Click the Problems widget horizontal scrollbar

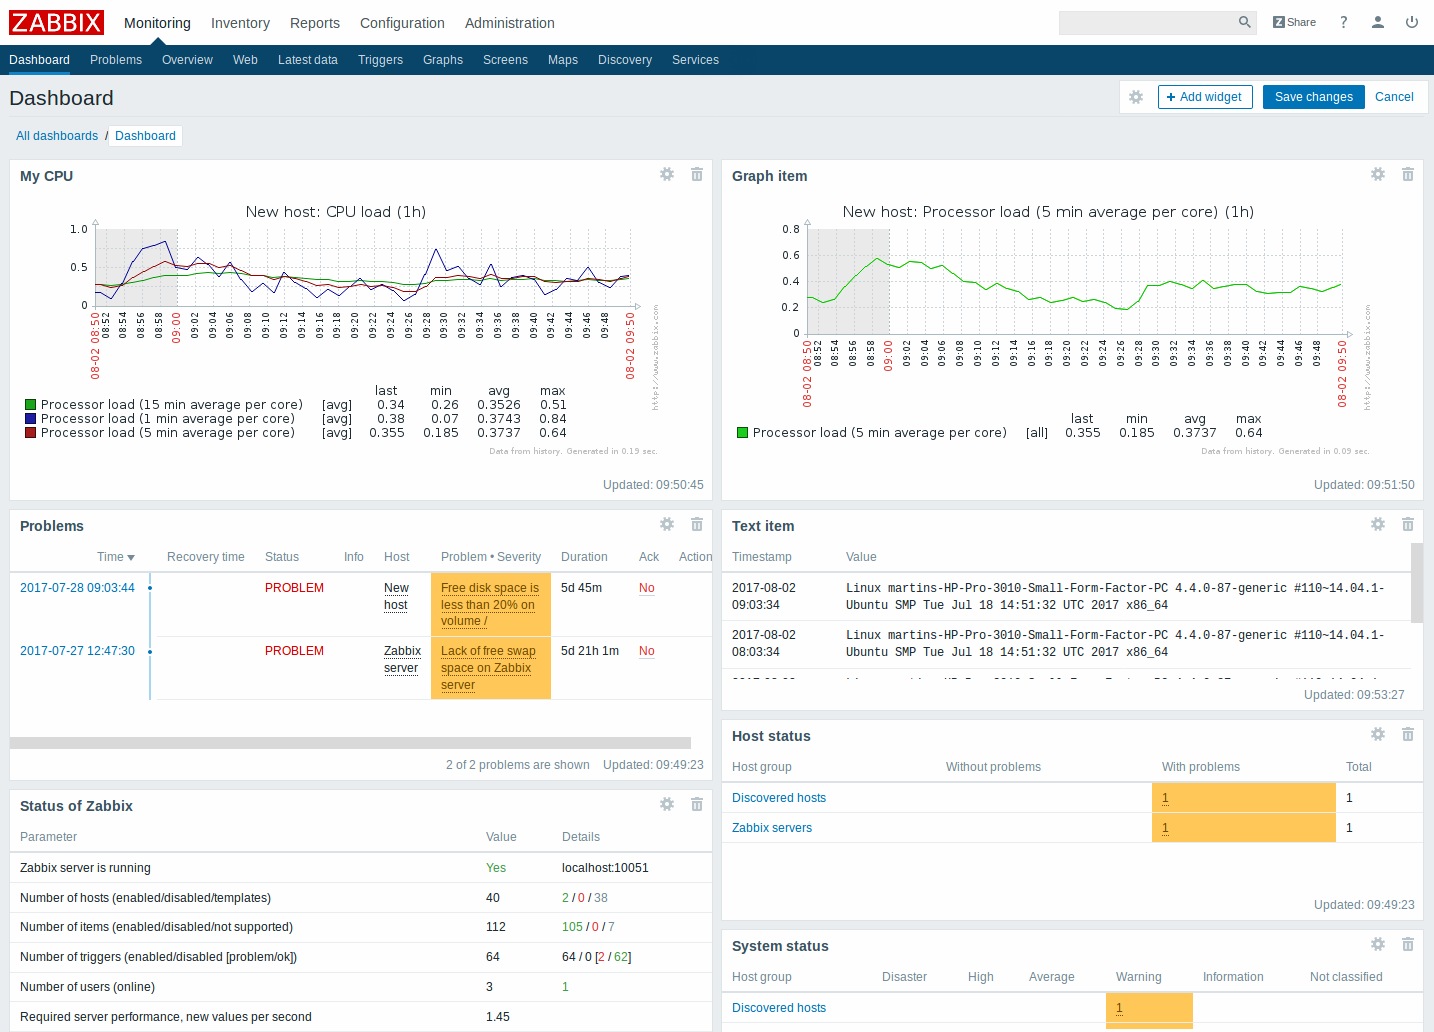[350, 743]
